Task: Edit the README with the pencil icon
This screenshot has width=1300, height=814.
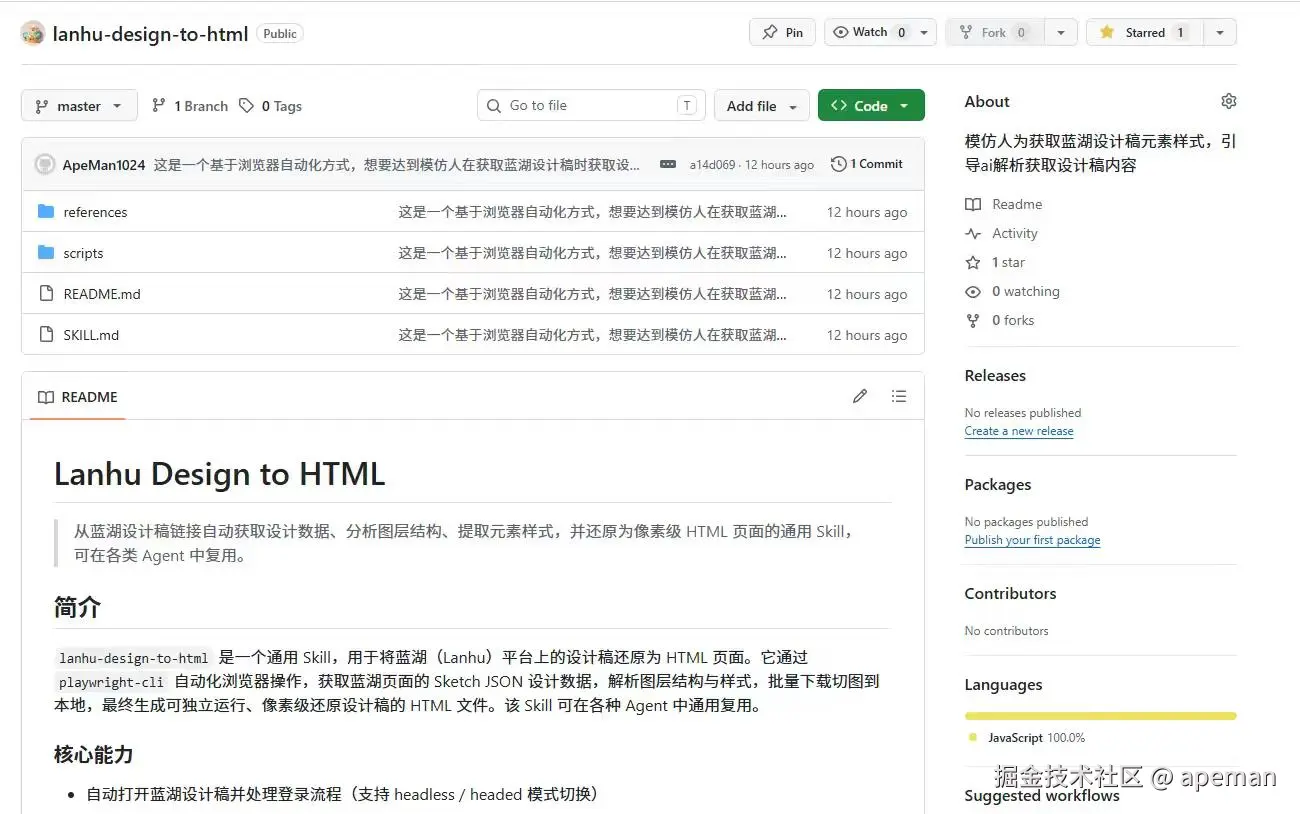Action: click(859, 396)
